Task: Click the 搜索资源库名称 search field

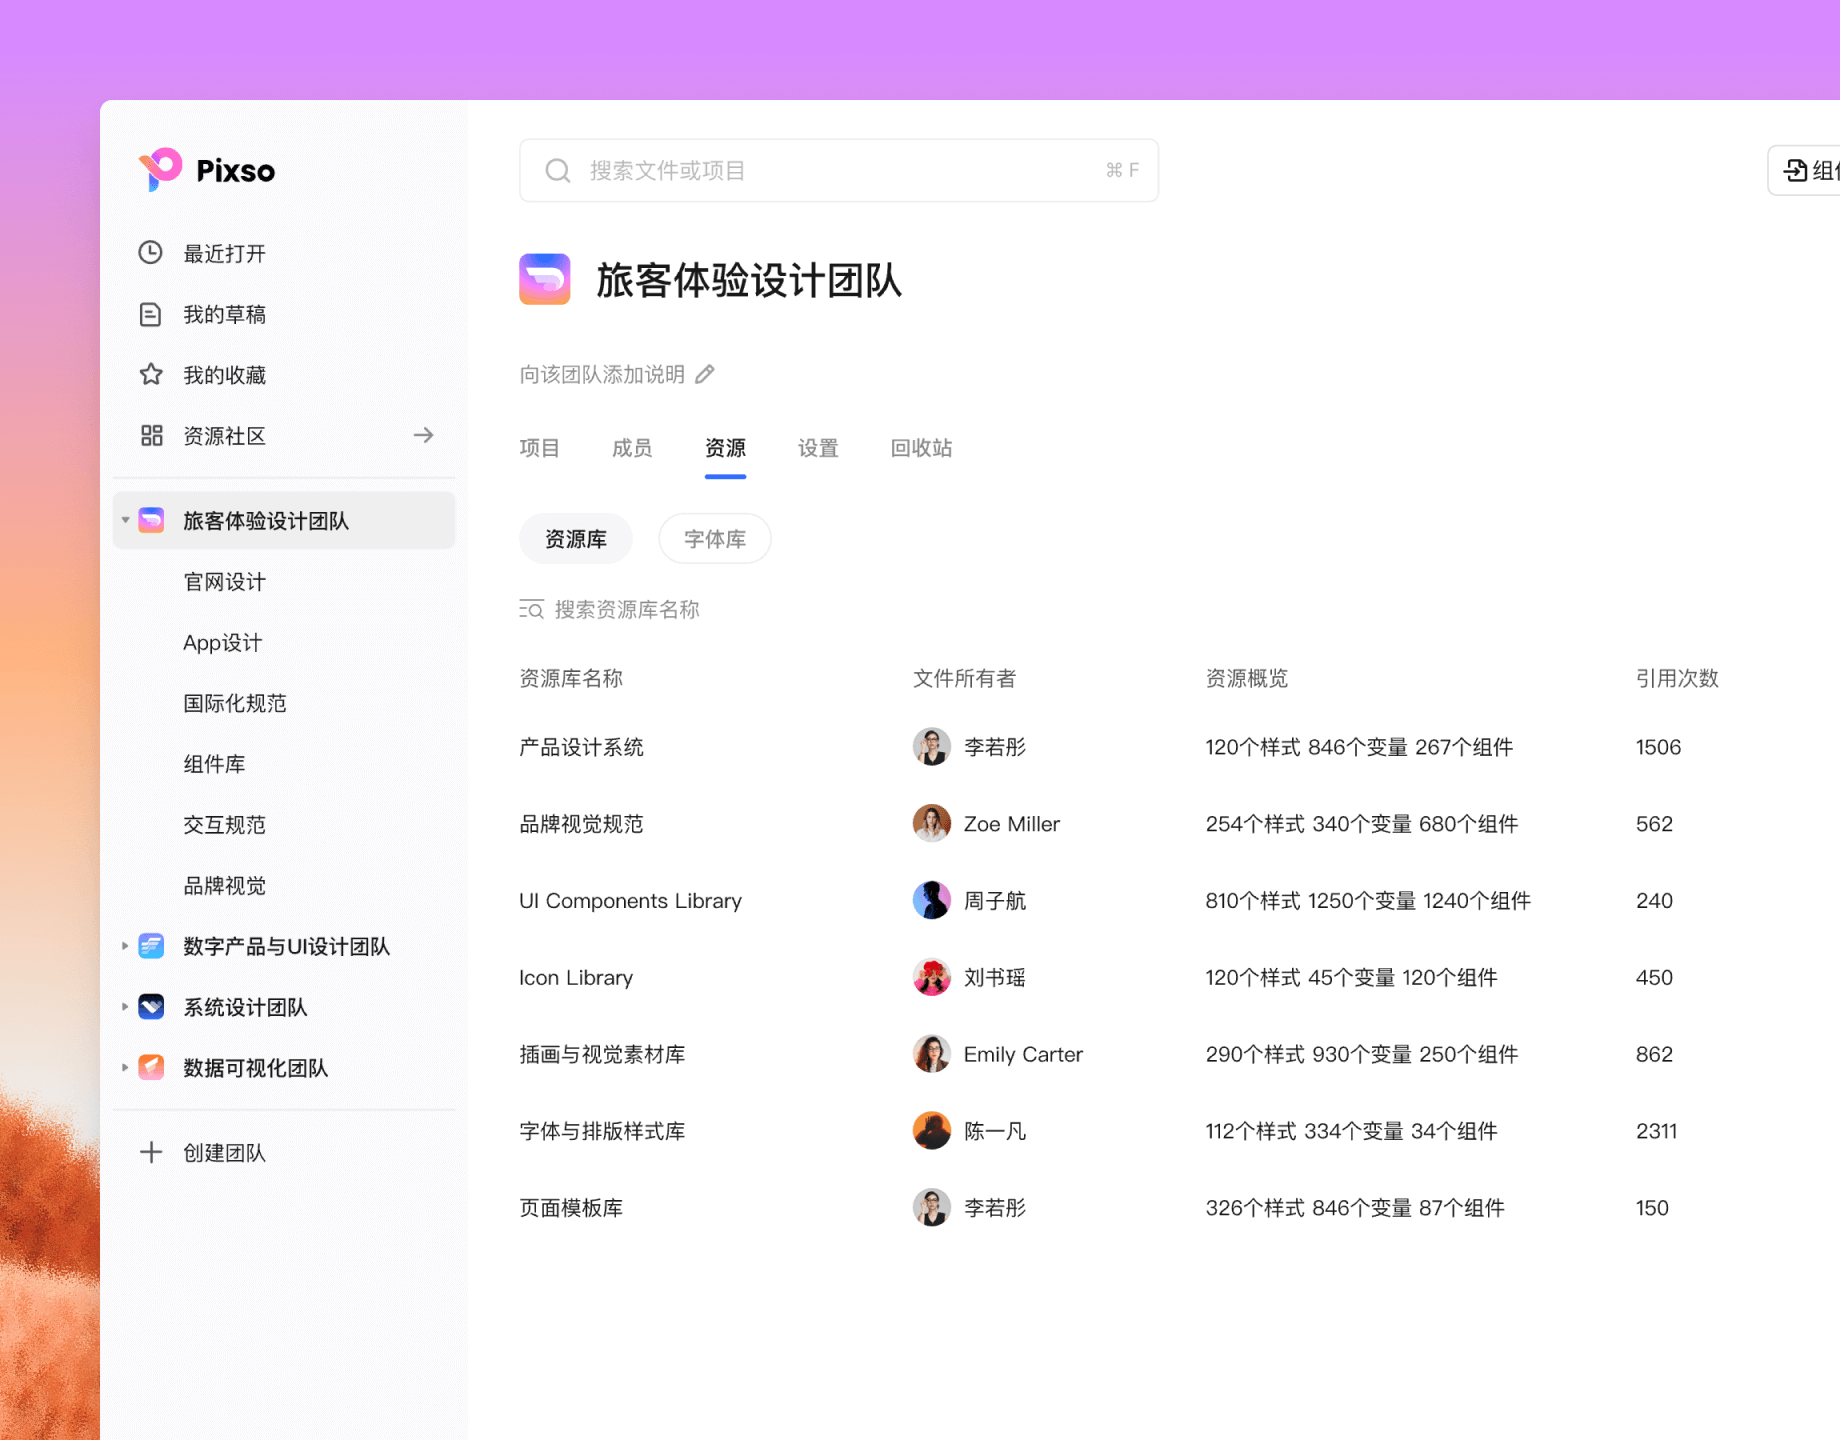Action: [x=626, y=609]
